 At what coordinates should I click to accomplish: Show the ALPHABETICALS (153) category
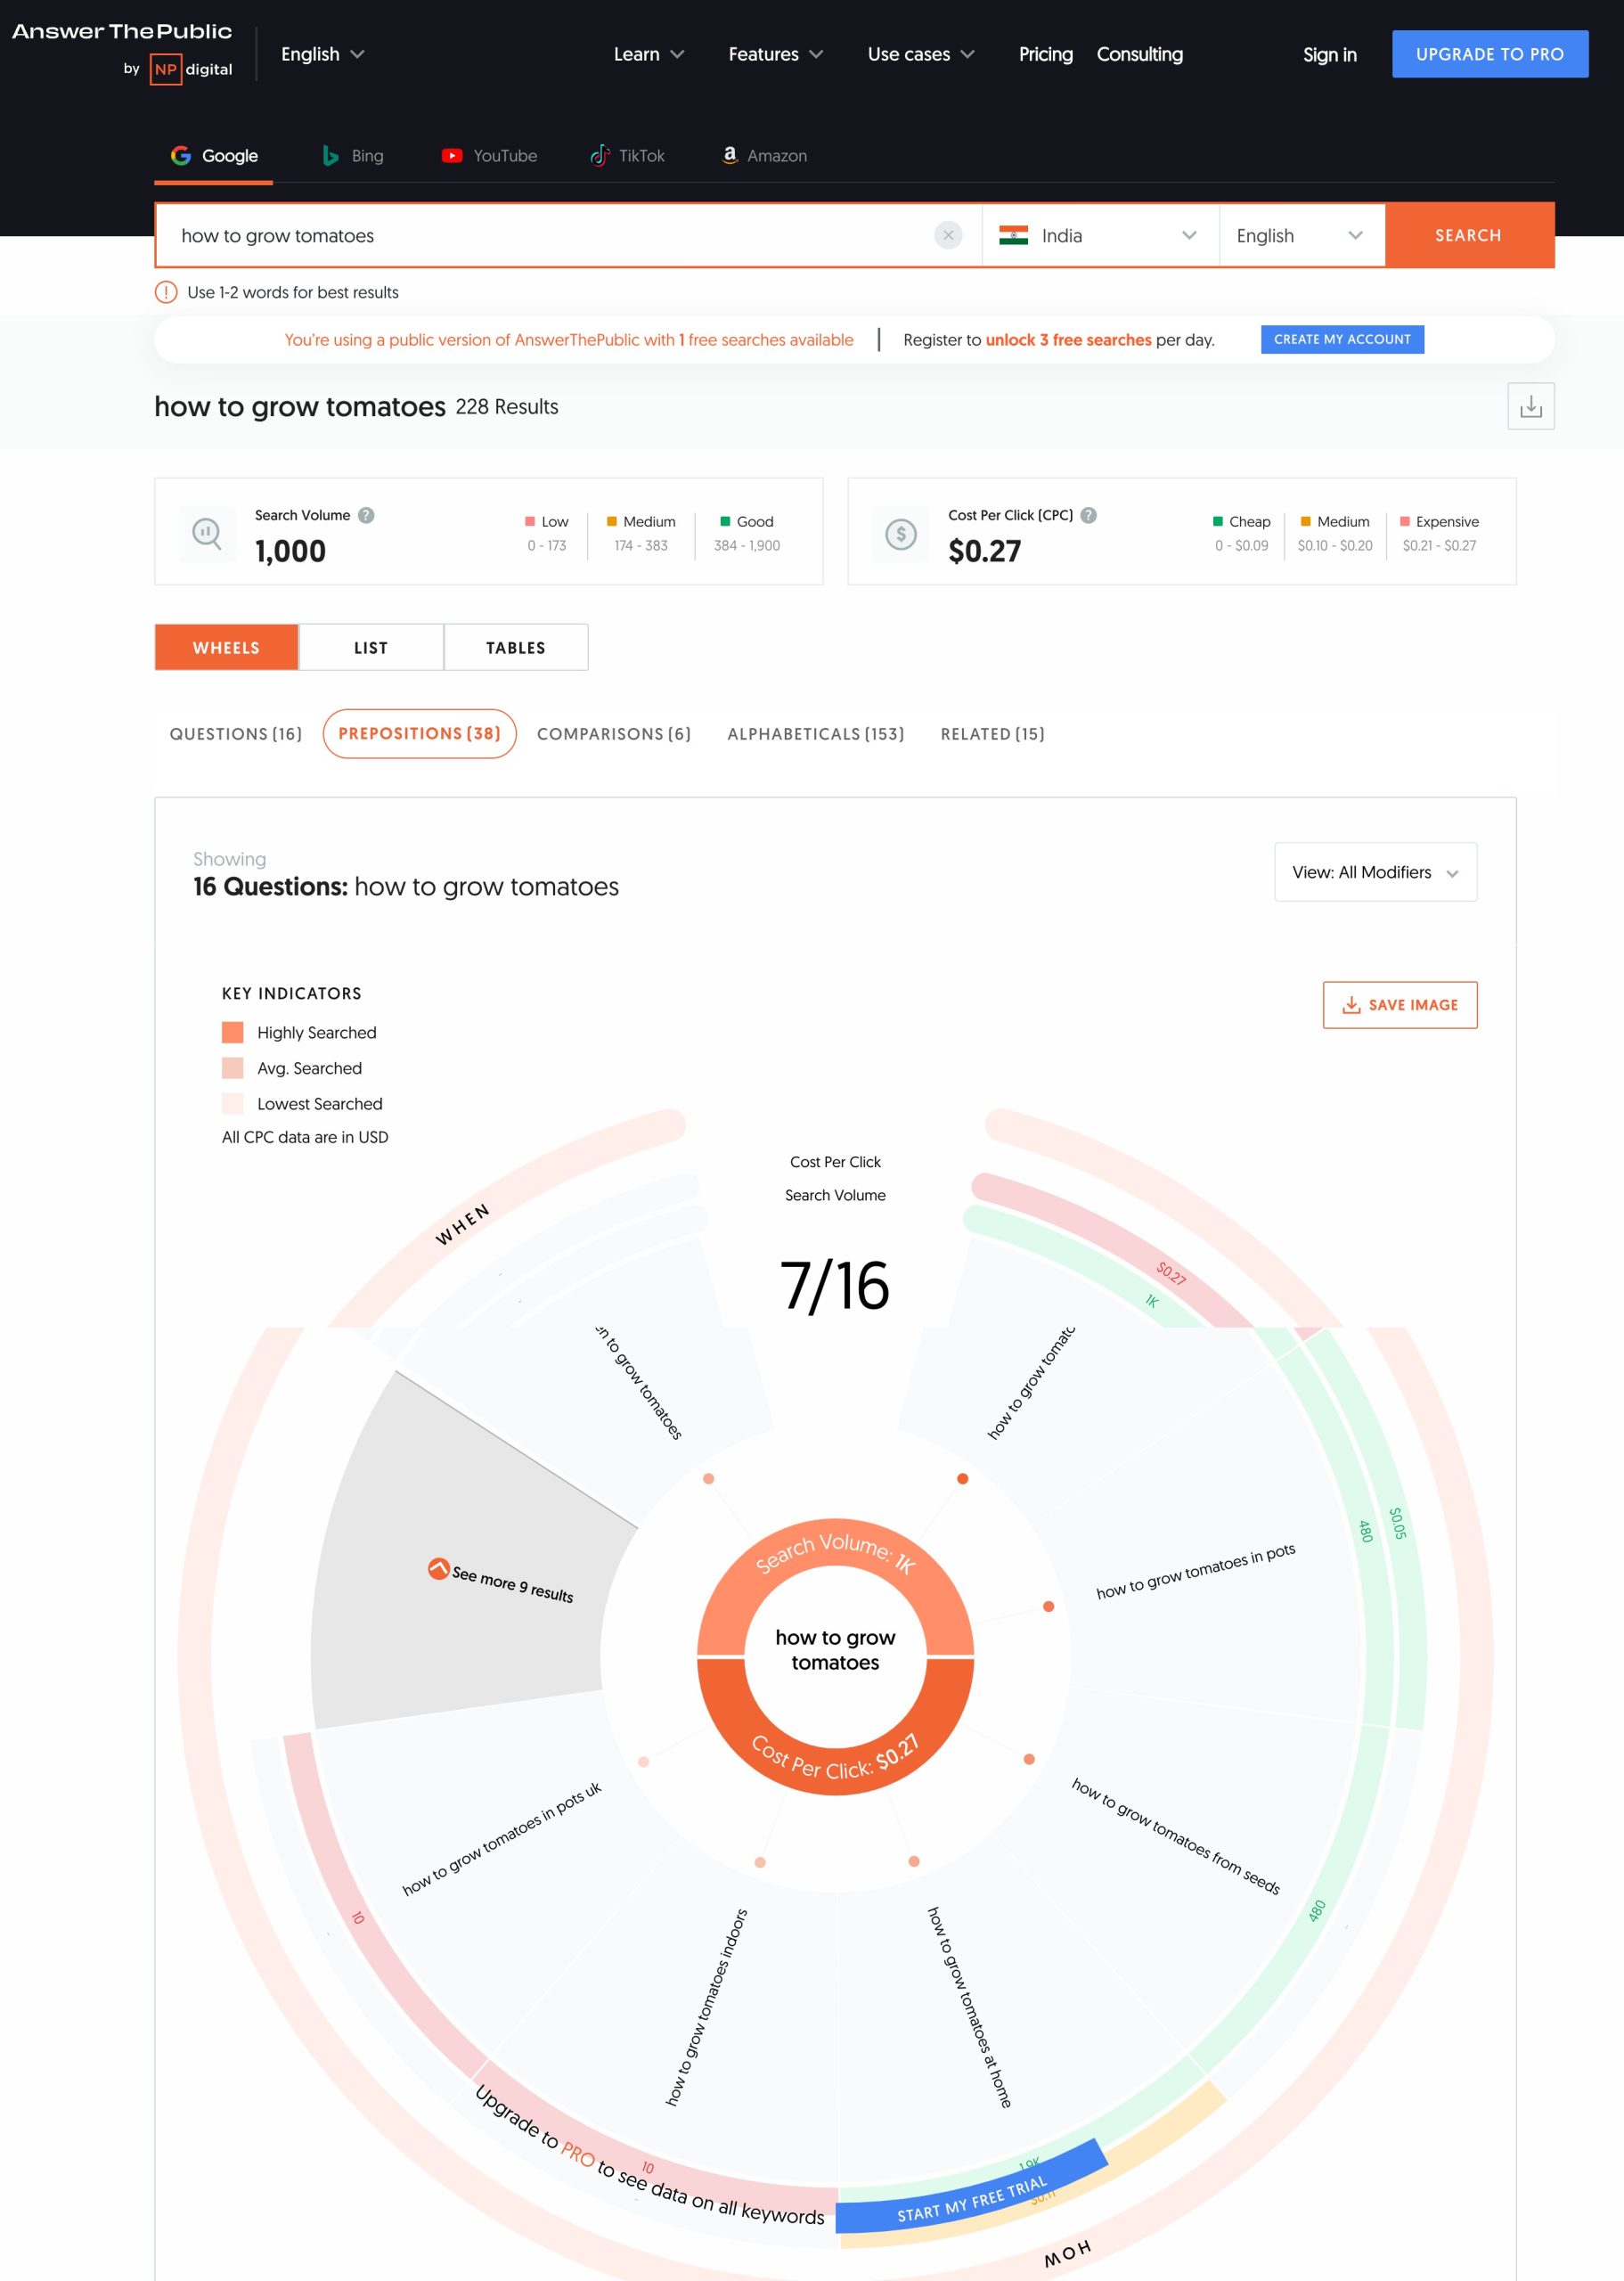click(816, 734)
